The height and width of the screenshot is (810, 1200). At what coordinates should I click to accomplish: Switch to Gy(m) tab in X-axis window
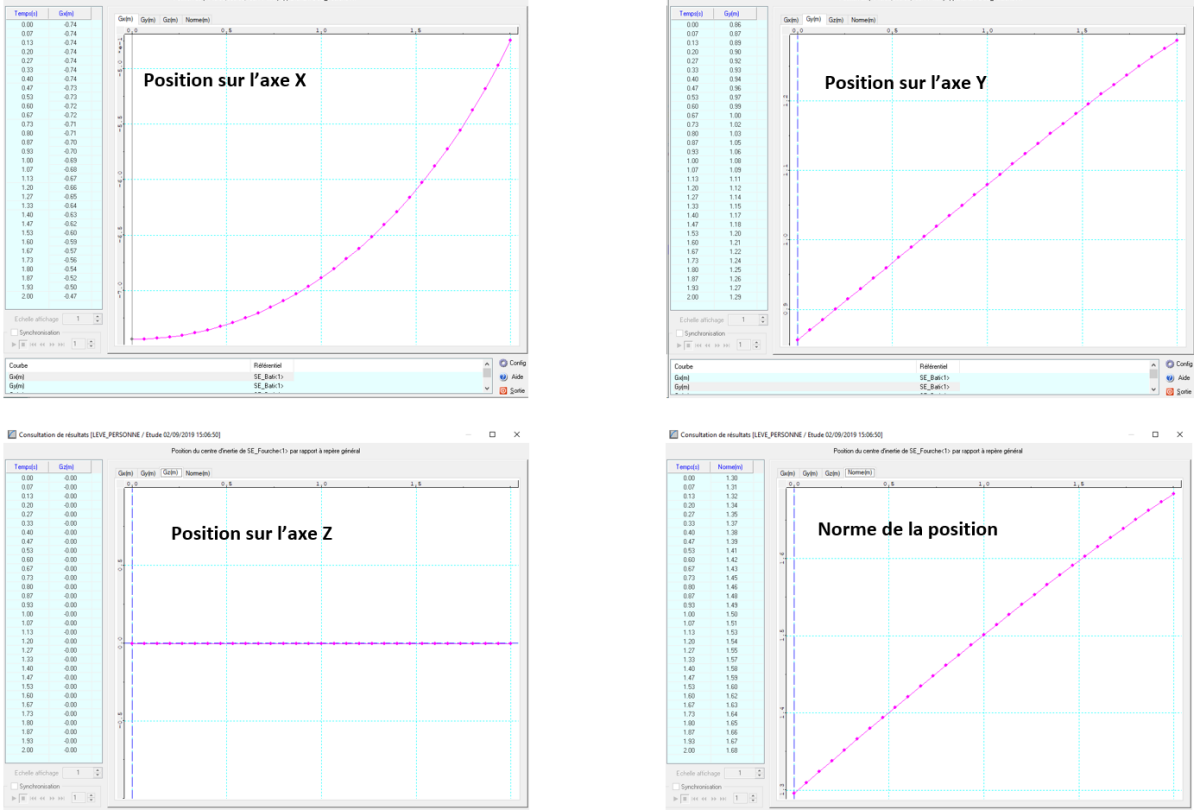(147, 19)
